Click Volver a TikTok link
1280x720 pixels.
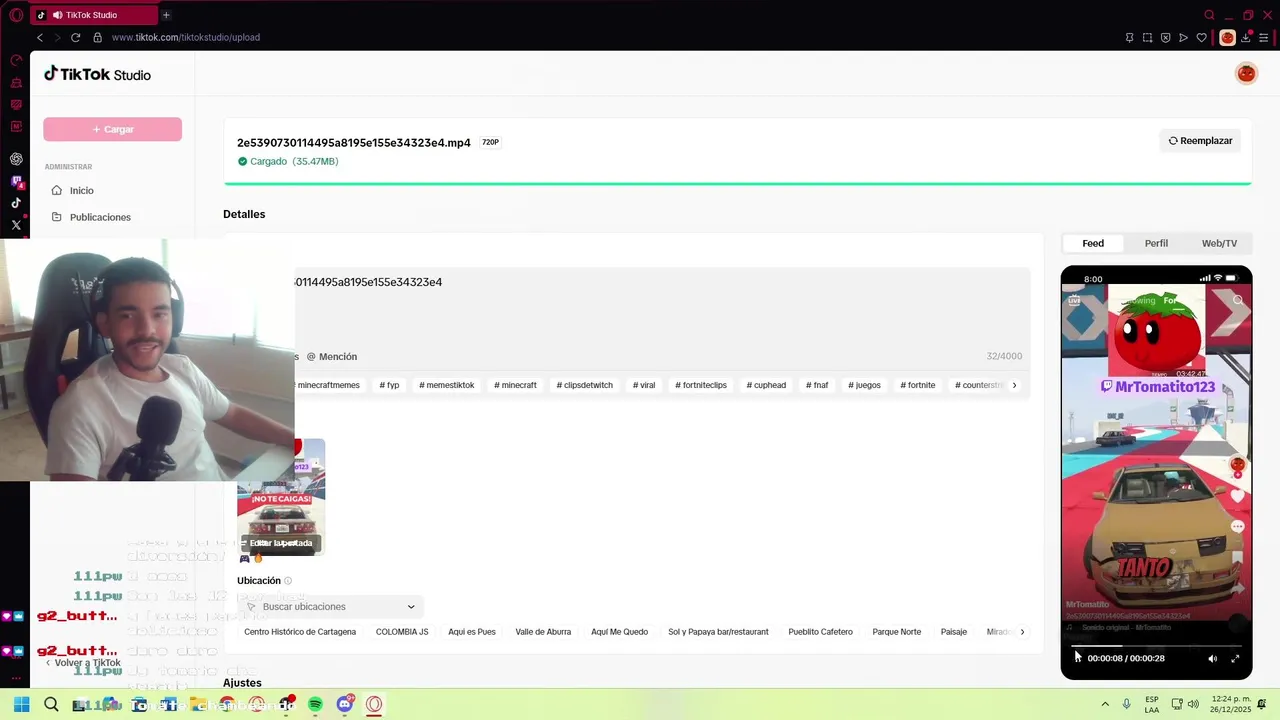click(82, 663)
